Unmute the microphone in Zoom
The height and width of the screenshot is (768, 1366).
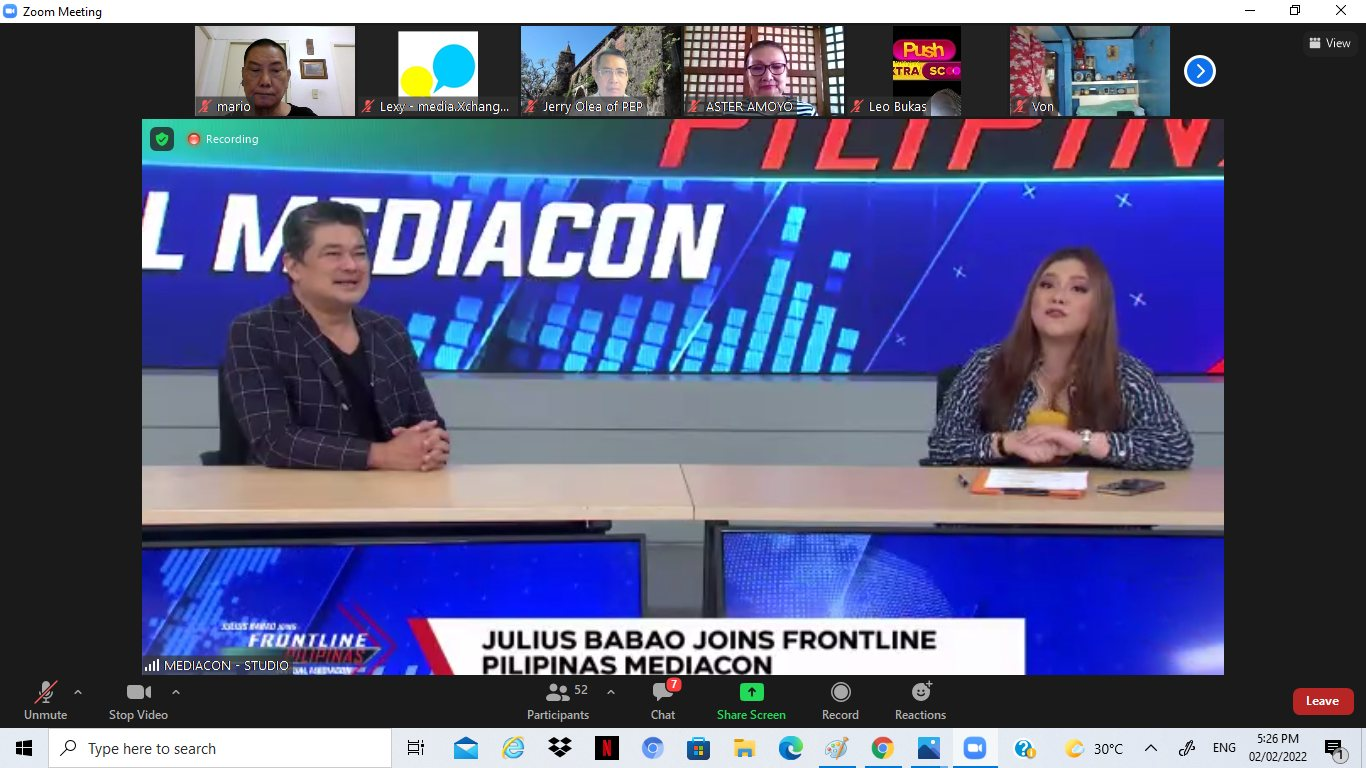click(x=45, y=700)
